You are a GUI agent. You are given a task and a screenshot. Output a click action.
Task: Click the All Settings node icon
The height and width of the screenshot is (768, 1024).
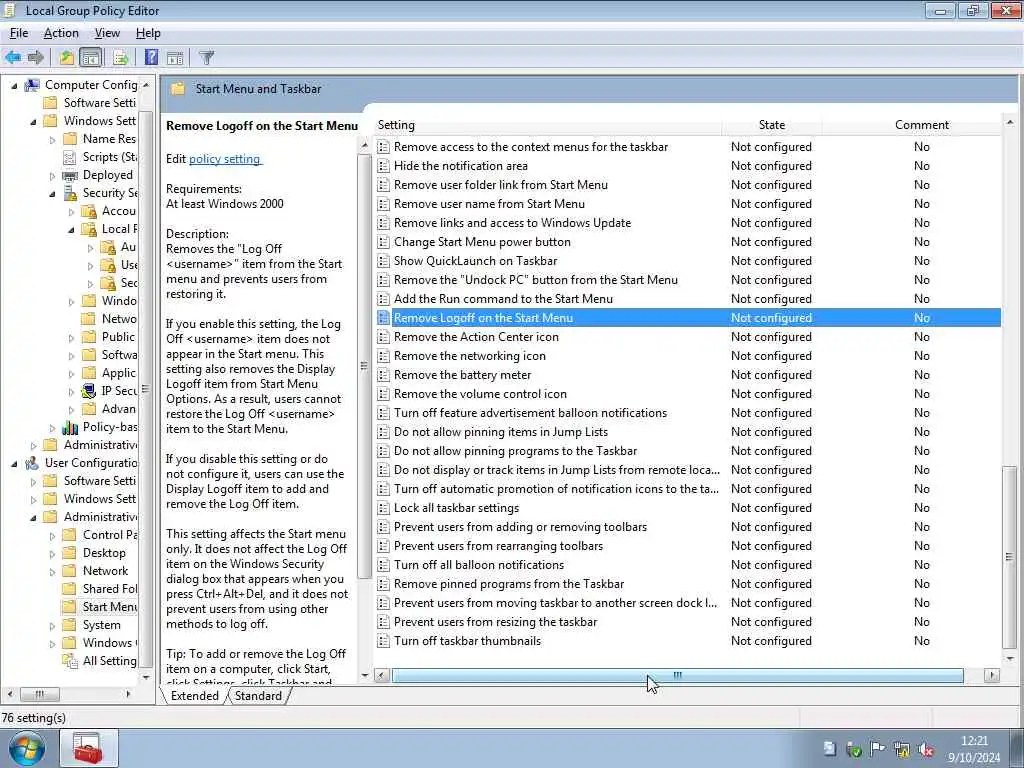(x=70, y=661)
